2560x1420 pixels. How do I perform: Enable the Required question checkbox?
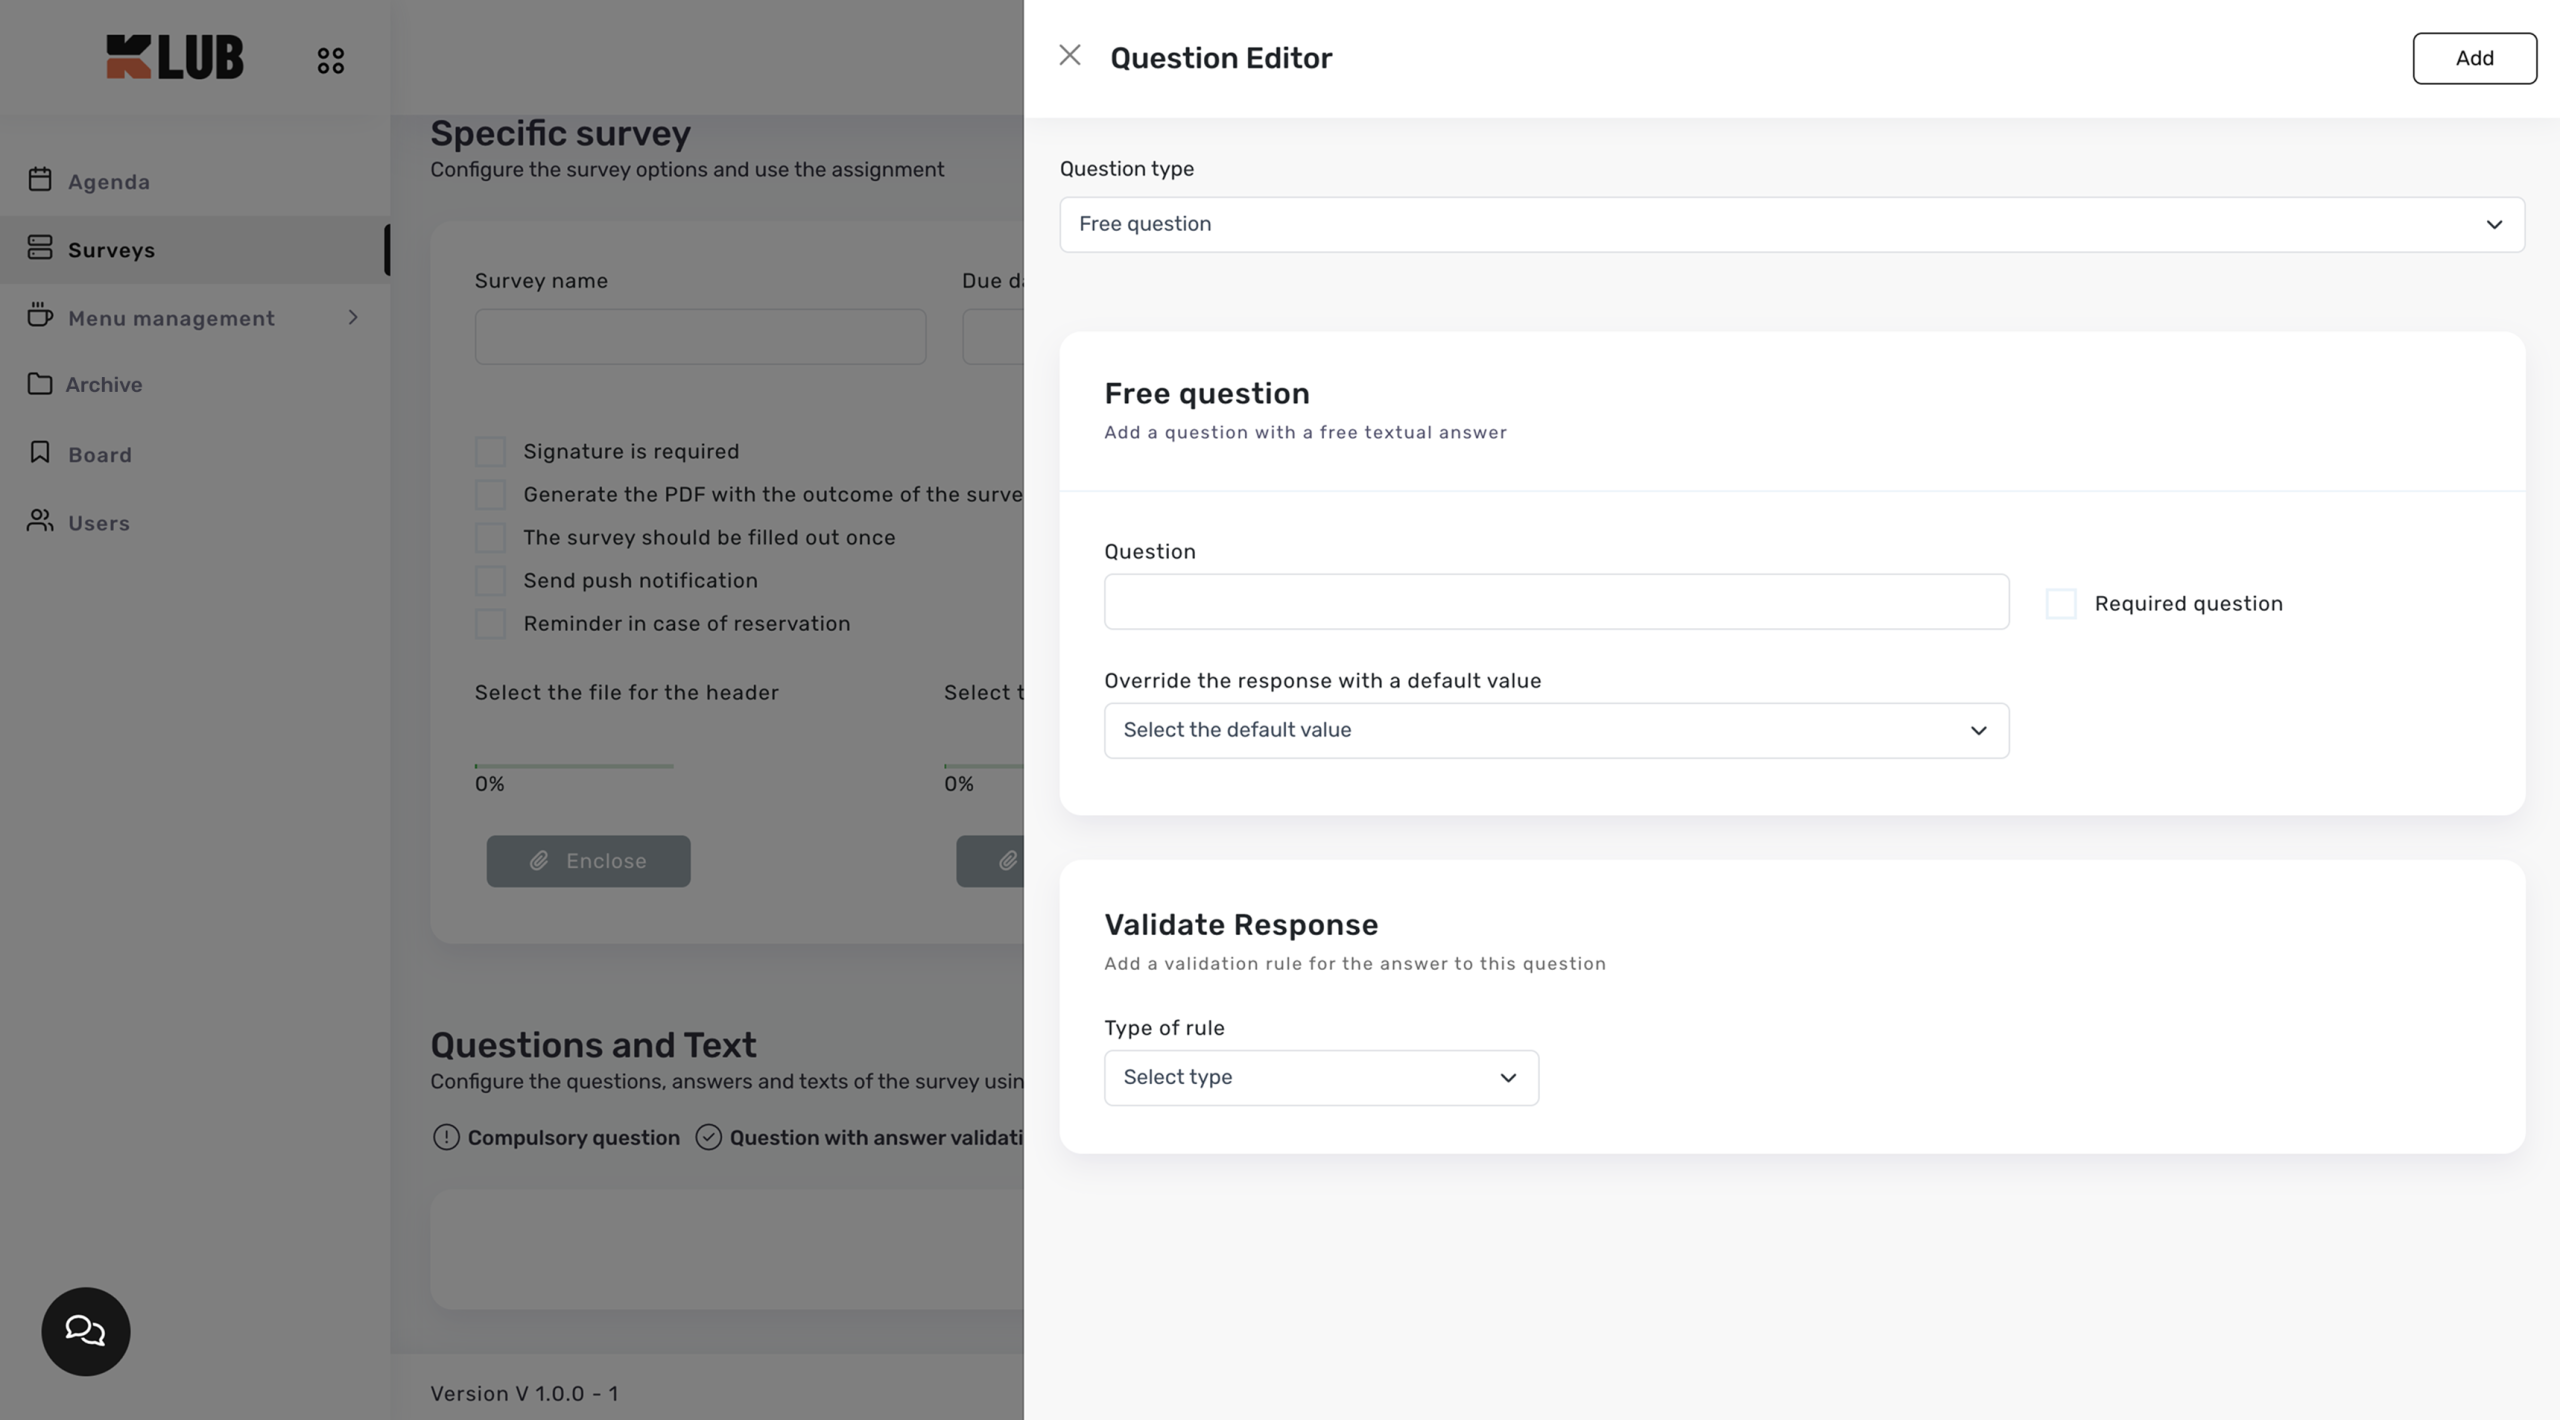pos(2061,603)
